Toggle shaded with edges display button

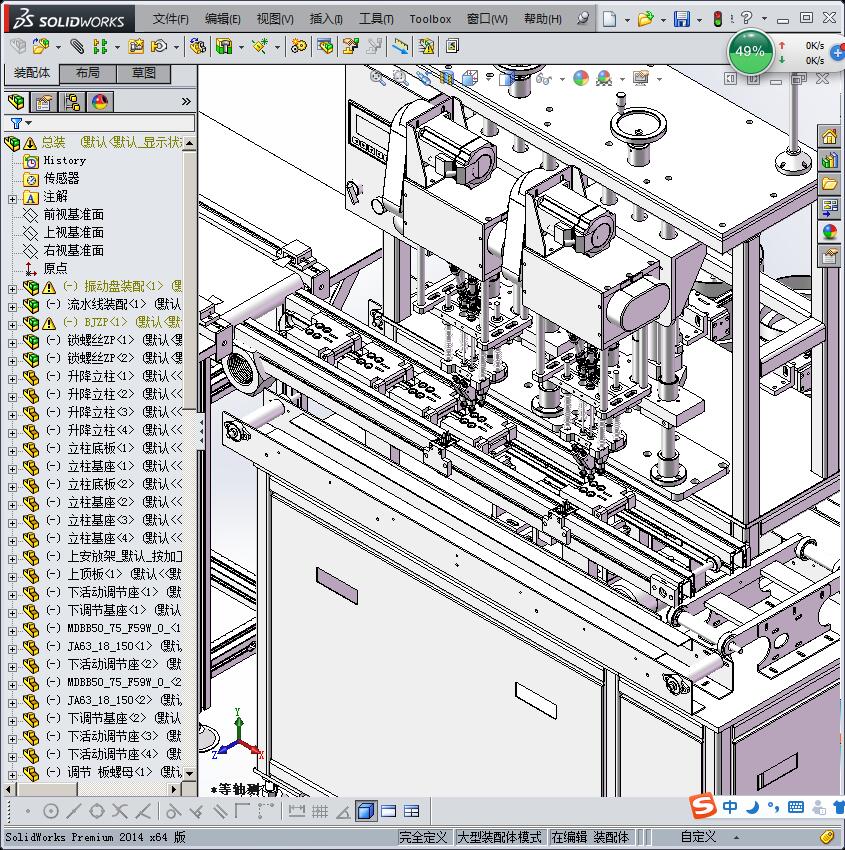click(366, 811)
